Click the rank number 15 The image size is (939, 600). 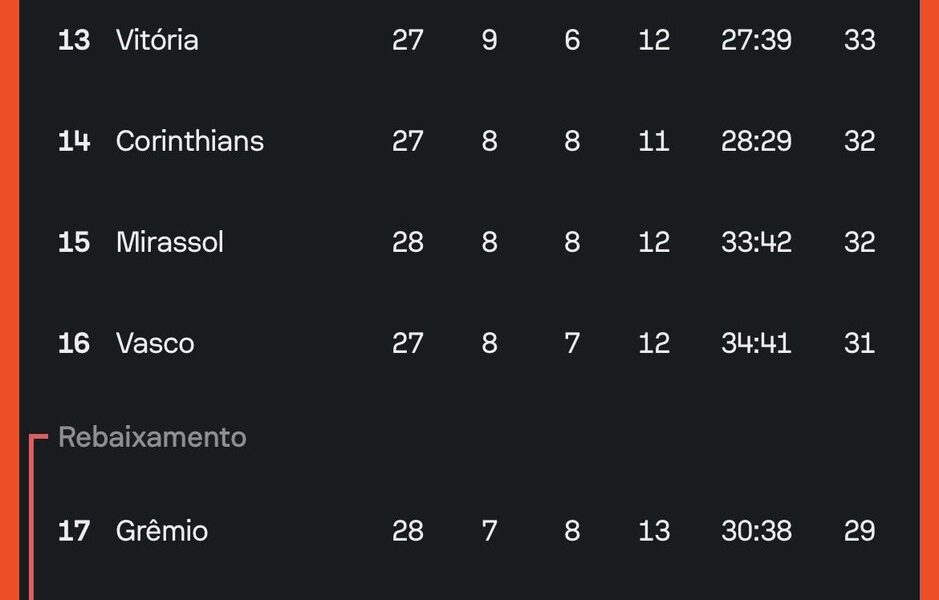click(x=74, y=243)
